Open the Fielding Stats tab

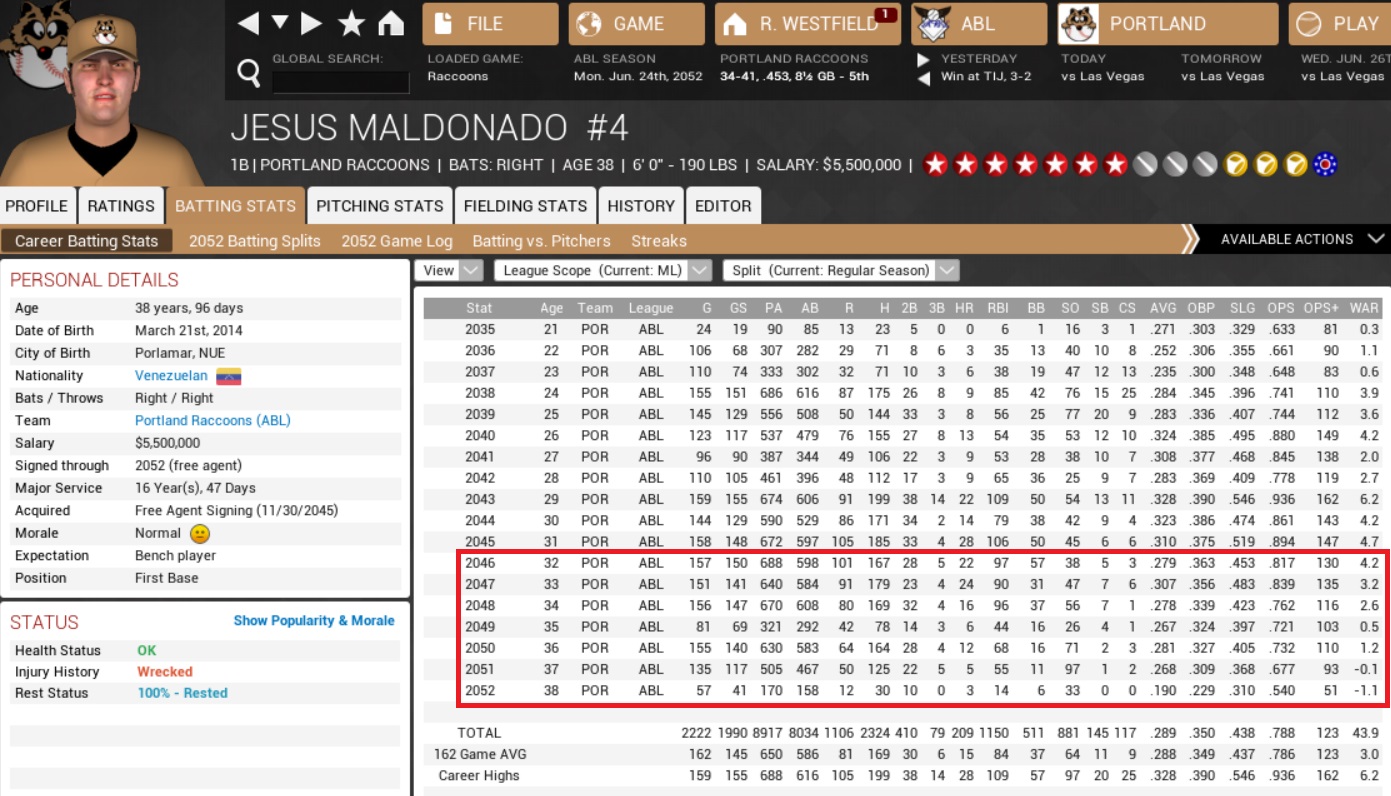525,206
